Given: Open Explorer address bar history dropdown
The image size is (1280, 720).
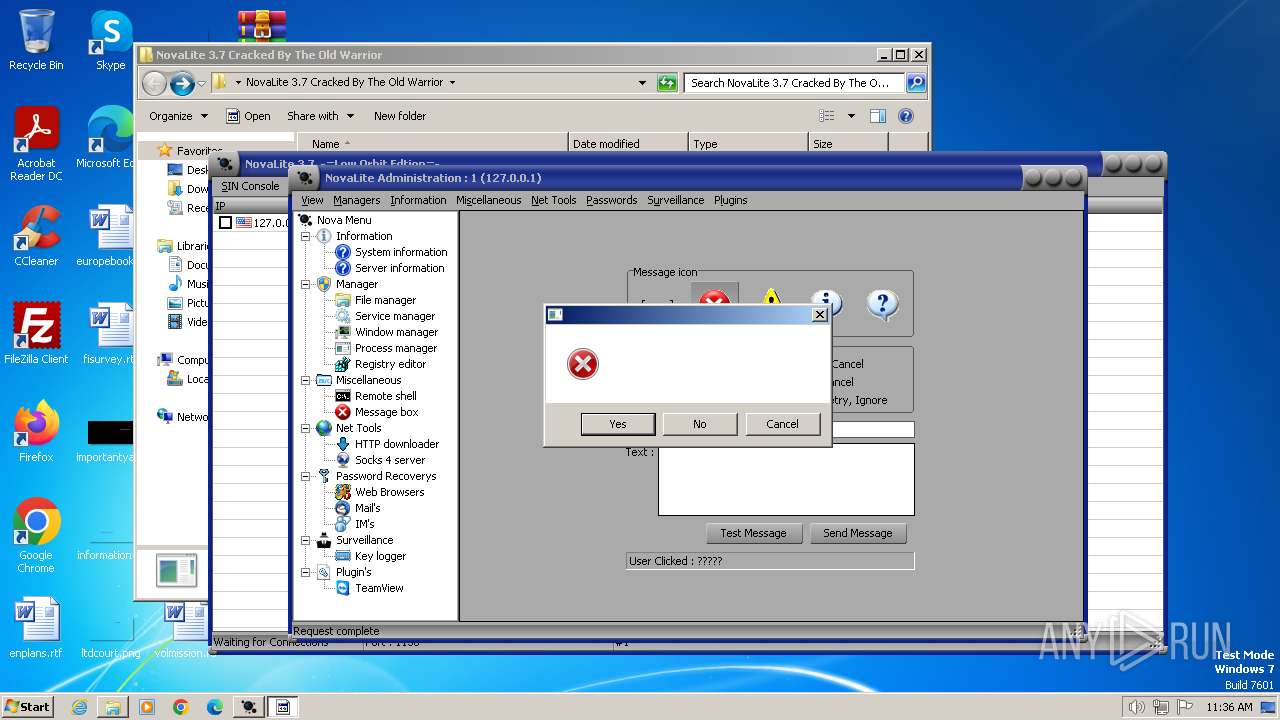Looking at the screenshot, I should coord(642,83).
